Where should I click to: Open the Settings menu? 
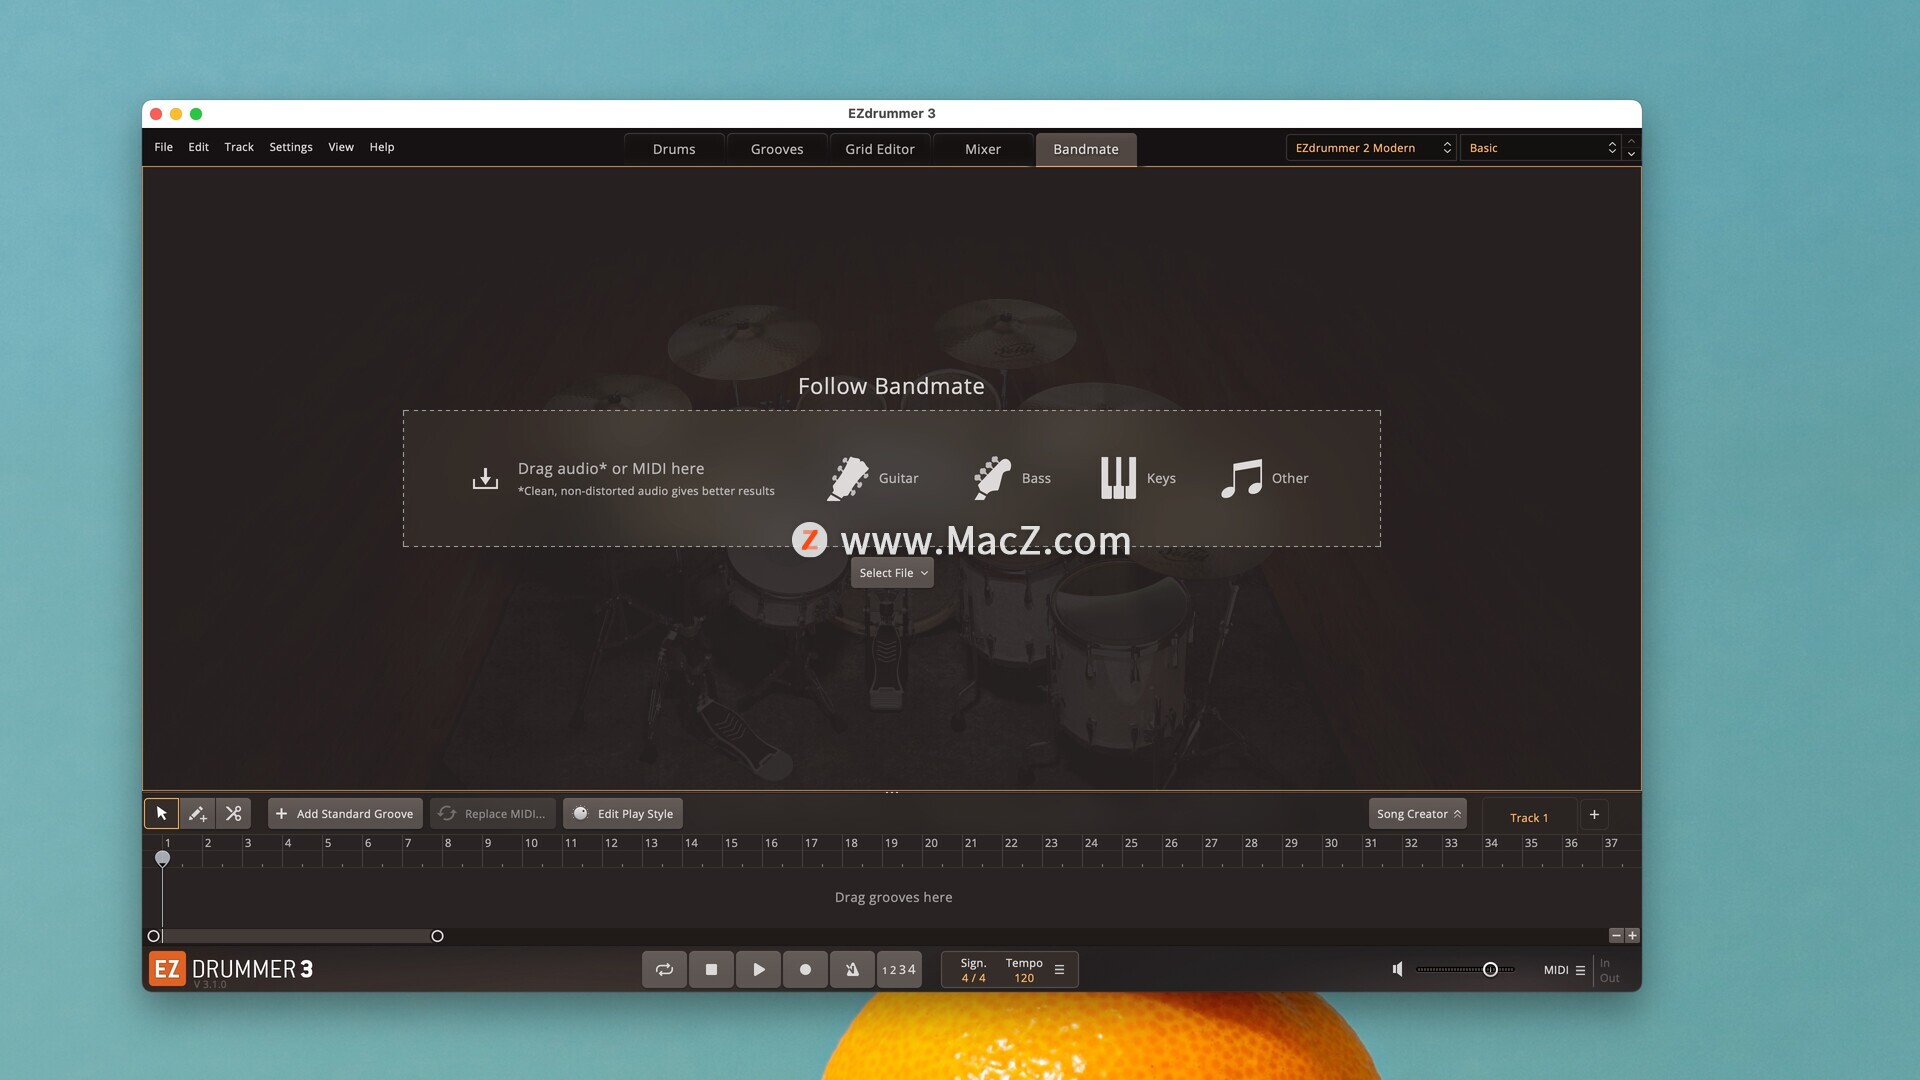pos(291,147)
